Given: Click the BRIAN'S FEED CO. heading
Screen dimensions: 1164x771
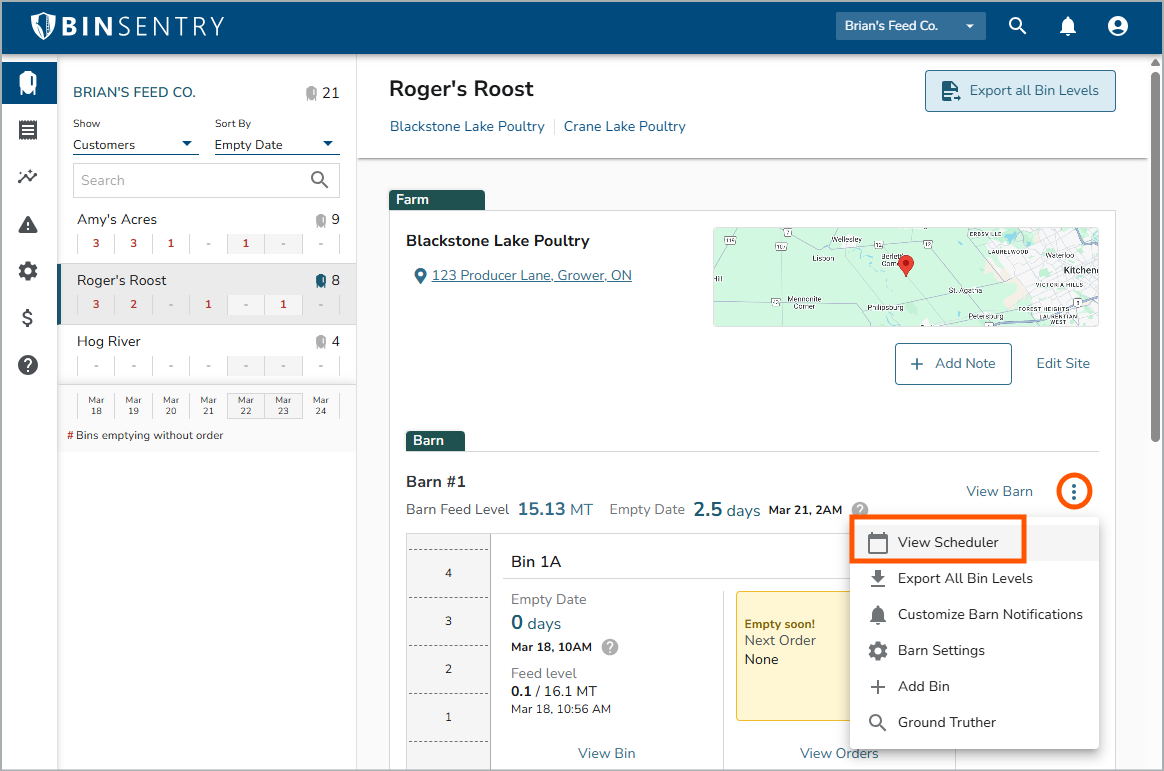Looking at the screenshot, I should [x=134, y=93].
